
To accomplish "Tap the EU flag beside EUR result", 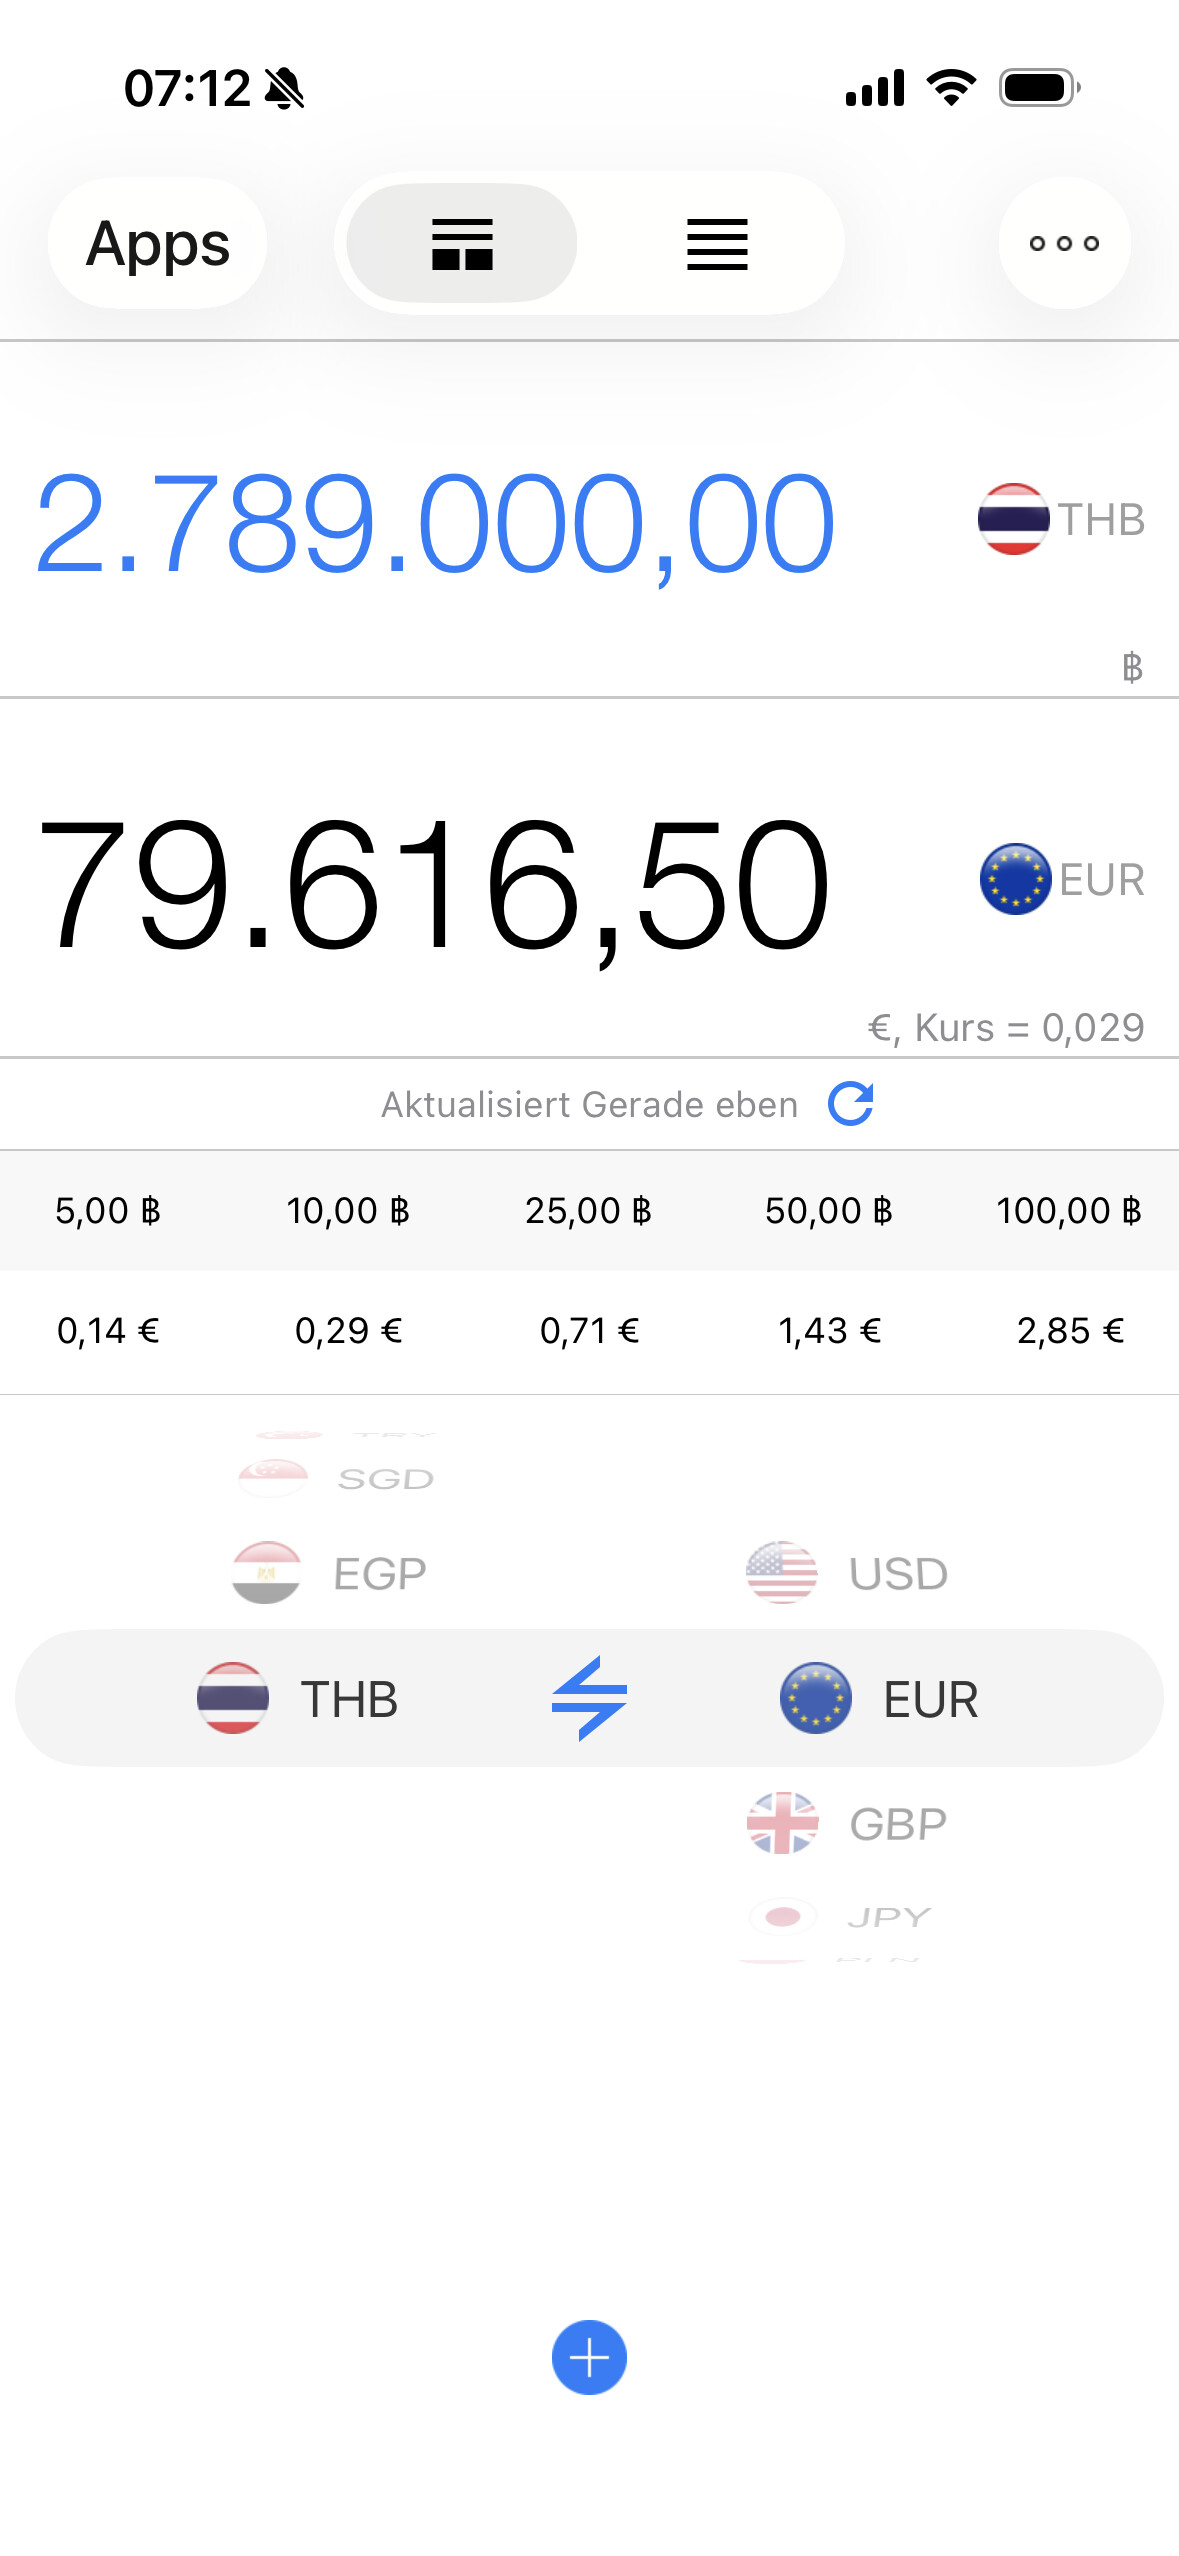I will 1015,879.
